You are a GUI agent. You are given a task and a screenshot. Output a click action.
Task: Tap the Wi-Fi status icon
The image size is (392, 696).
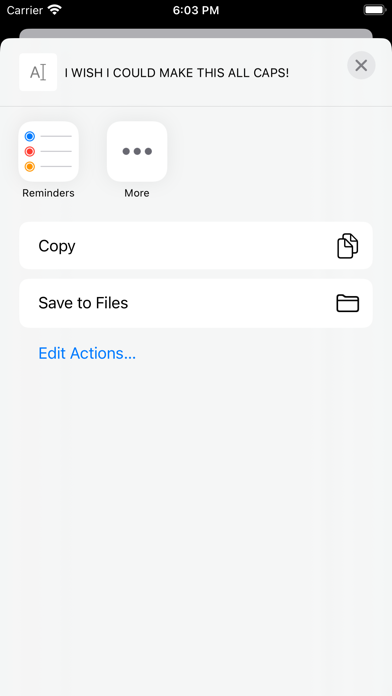(x=55, y=10)
